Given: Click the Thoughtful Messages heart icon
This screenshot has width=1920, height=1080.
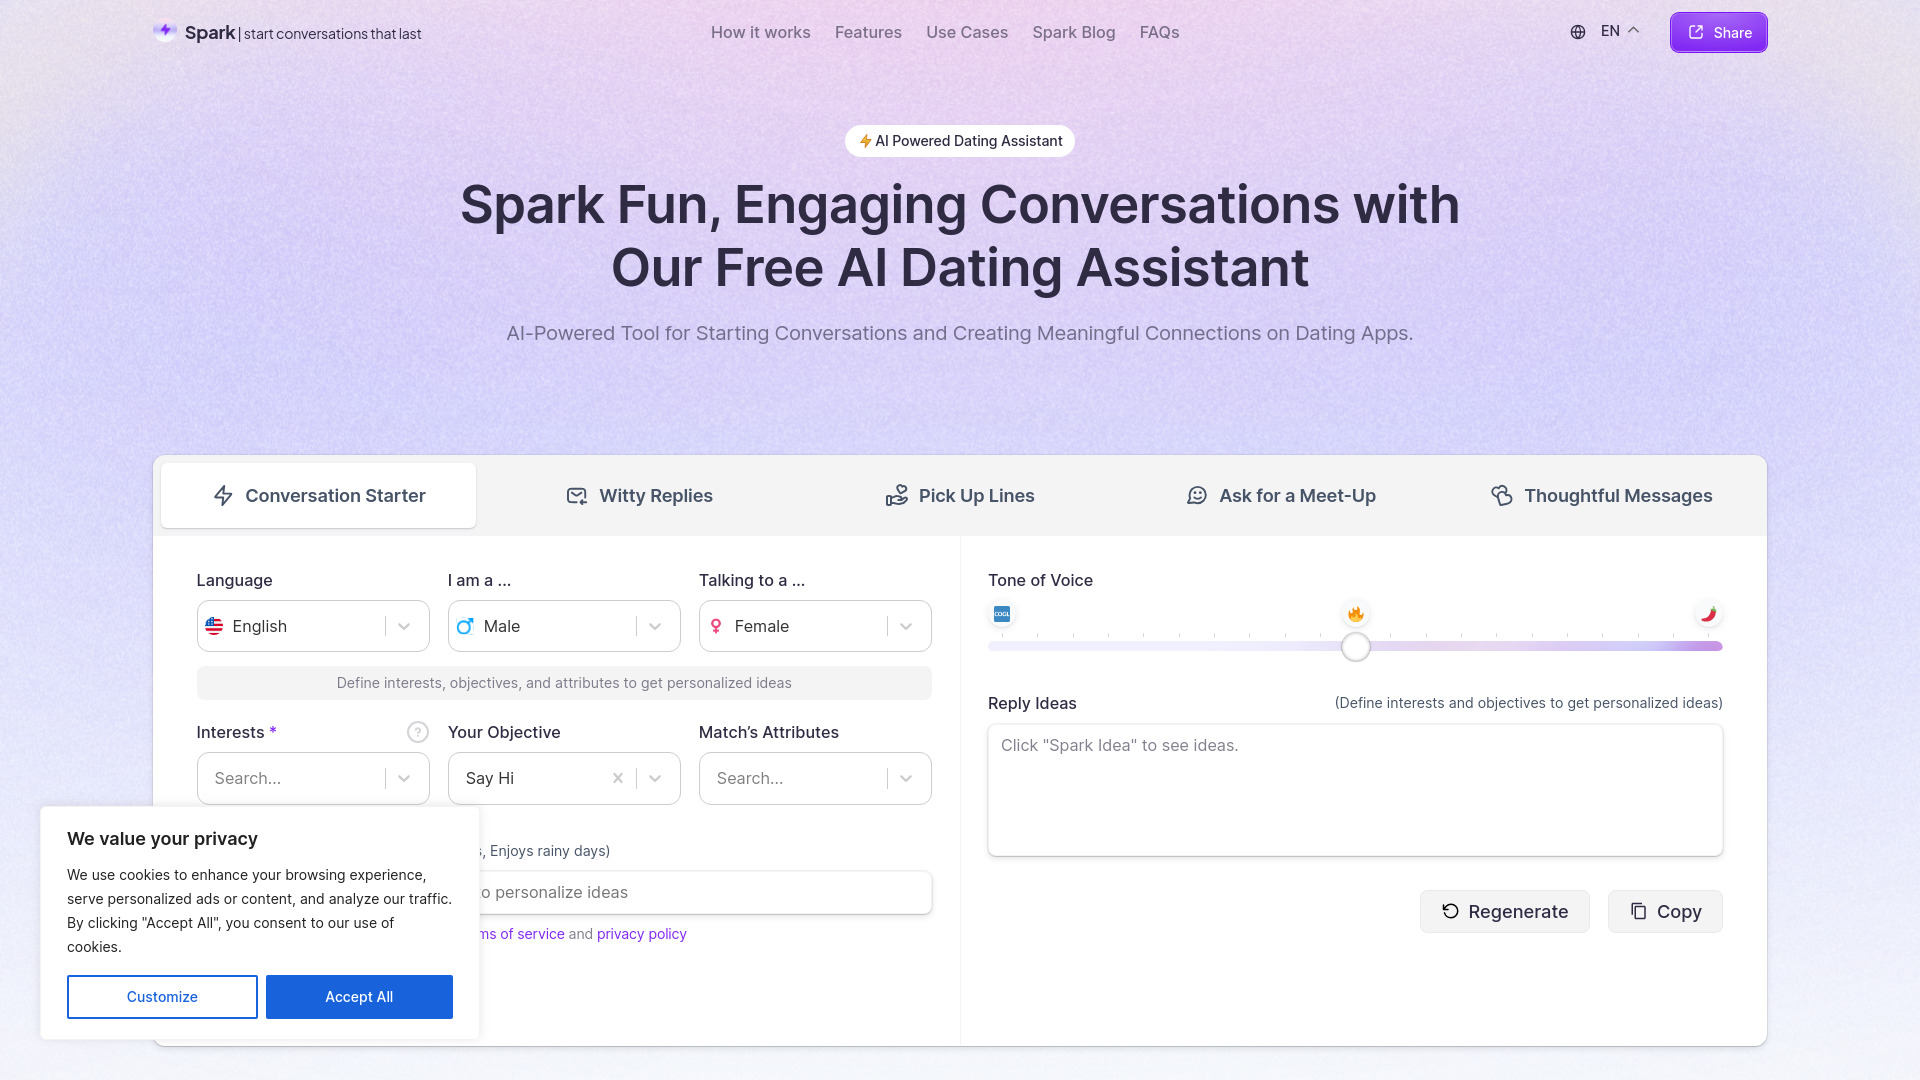Looking at the screenshot, I should point(1501,496).
